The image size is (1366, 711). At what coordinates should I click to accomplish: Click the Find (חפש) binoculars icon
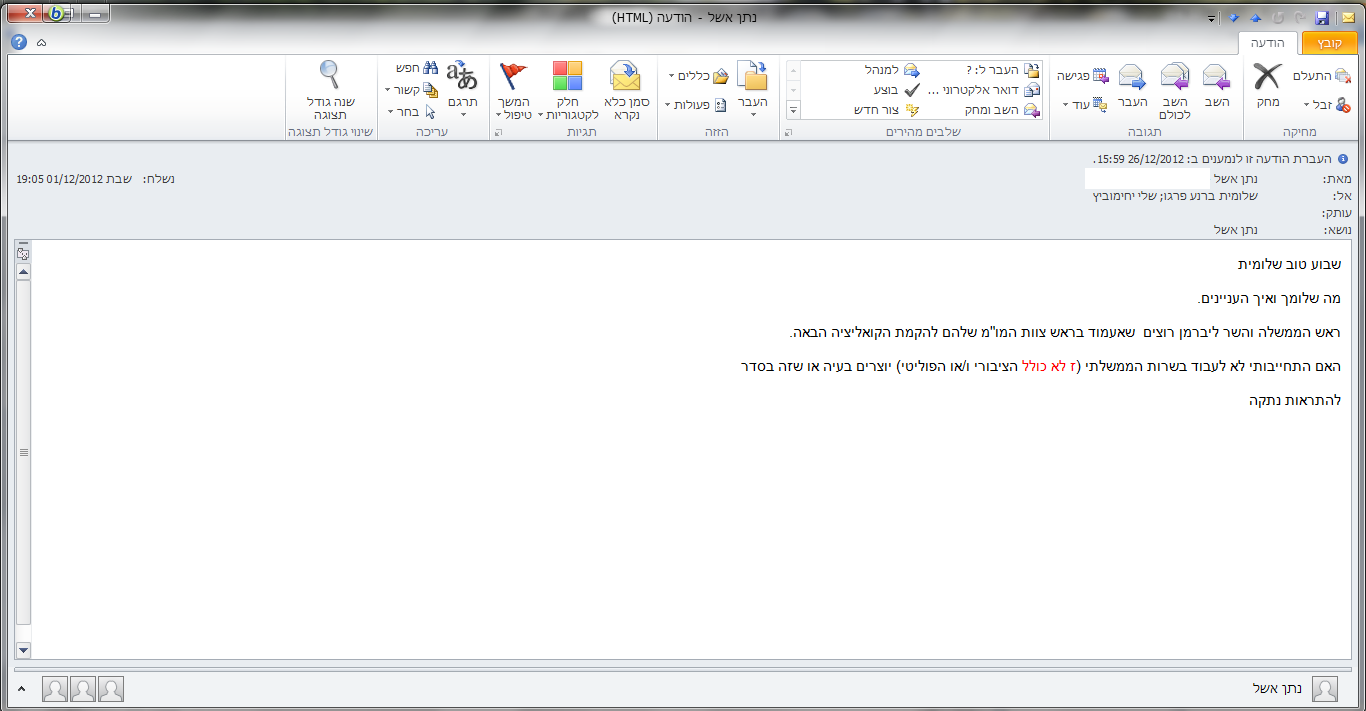[430, 67]
